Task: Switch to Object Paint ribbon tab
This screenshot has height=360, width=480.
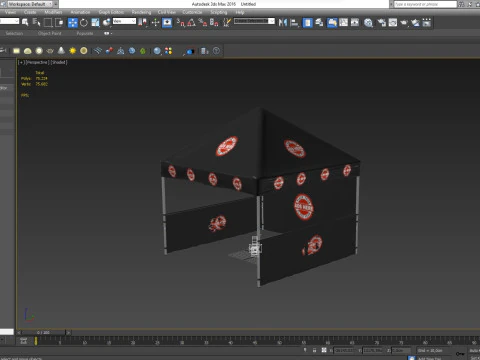Action: [50, 33]
